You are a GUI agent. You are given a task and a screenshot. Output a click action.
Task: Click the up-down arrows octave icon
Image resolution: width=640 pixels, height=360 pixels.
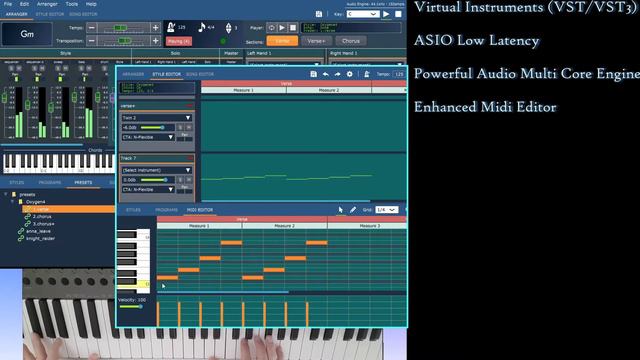[229, 28]
